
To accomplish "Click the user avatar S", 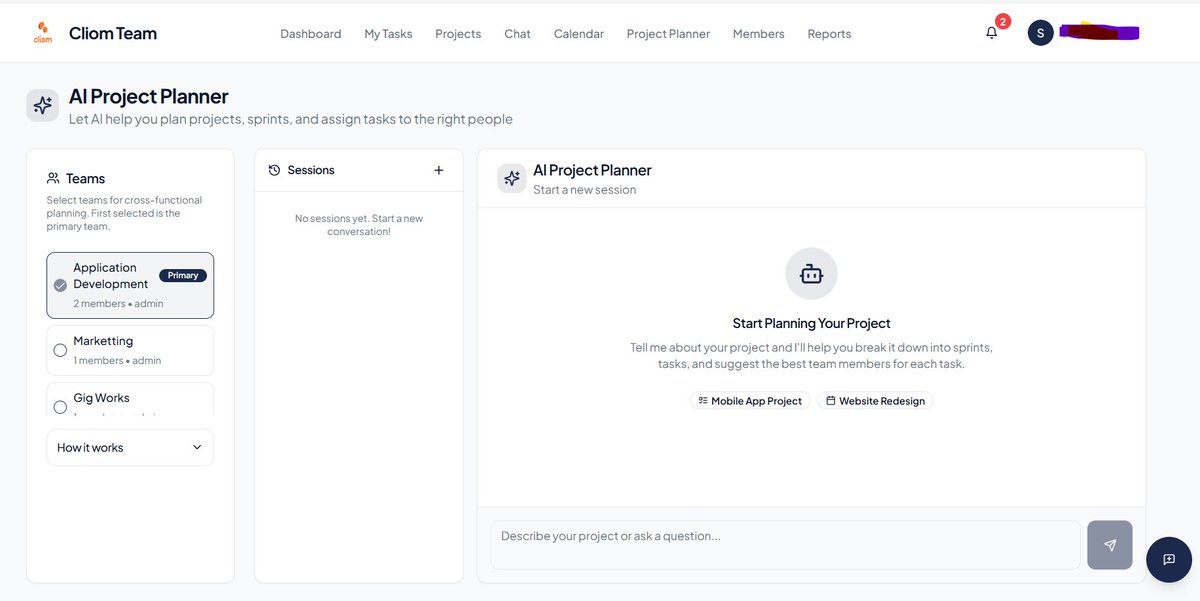I will pyautogui.click(x=1040, y=33).
